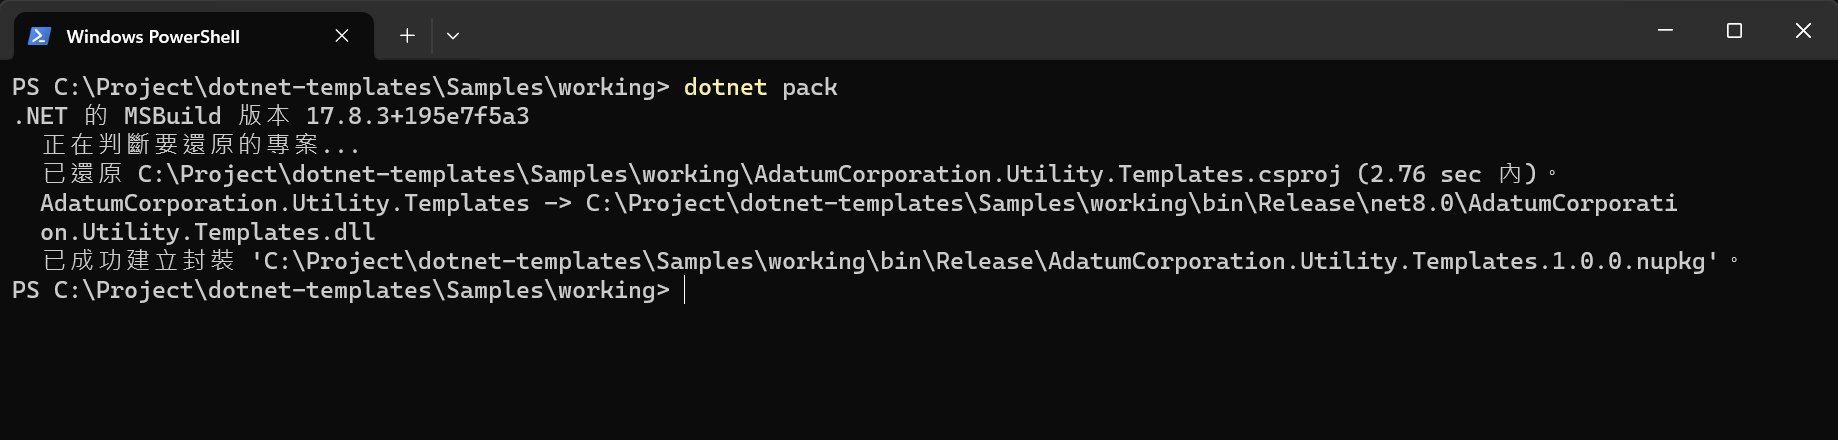The width and height of the screenshot is (1838, 440).
Task: Click the bottom prompt cursor position
Action: click(x=685, y=291)
